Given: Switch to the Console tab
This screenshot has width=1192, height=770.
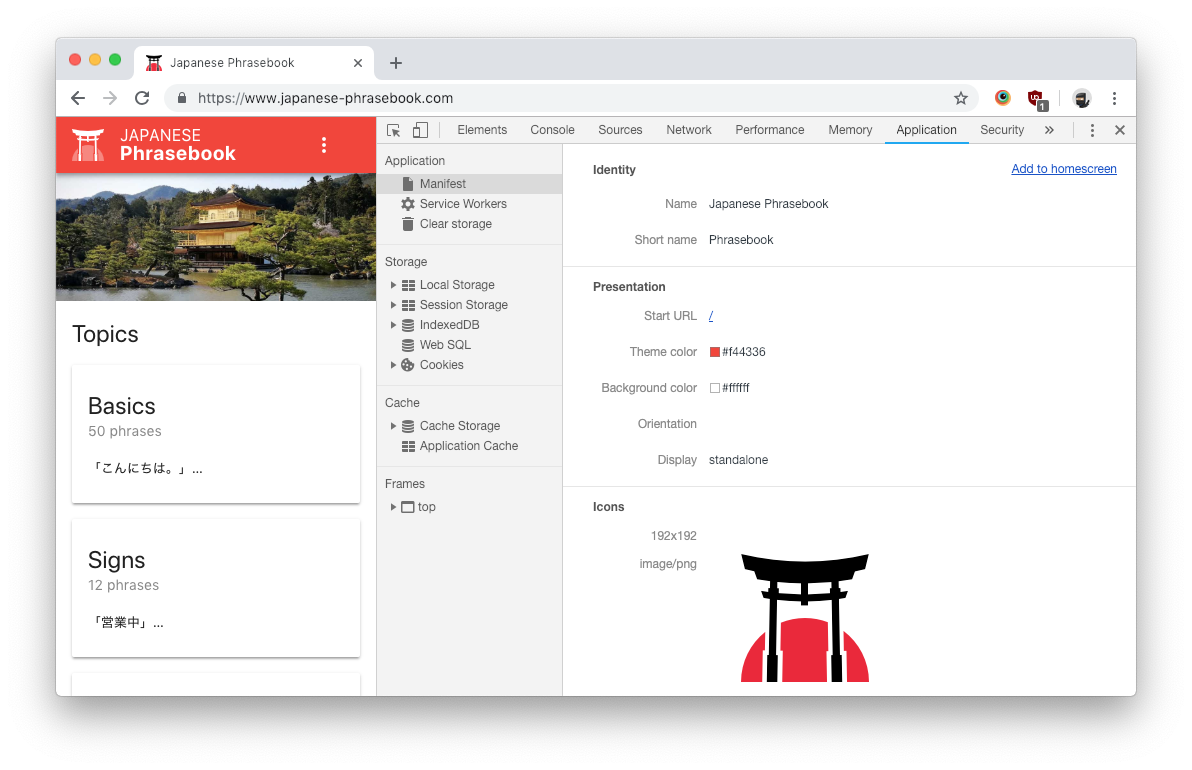Looking at the screenshot, I should (x=552, y=130).
